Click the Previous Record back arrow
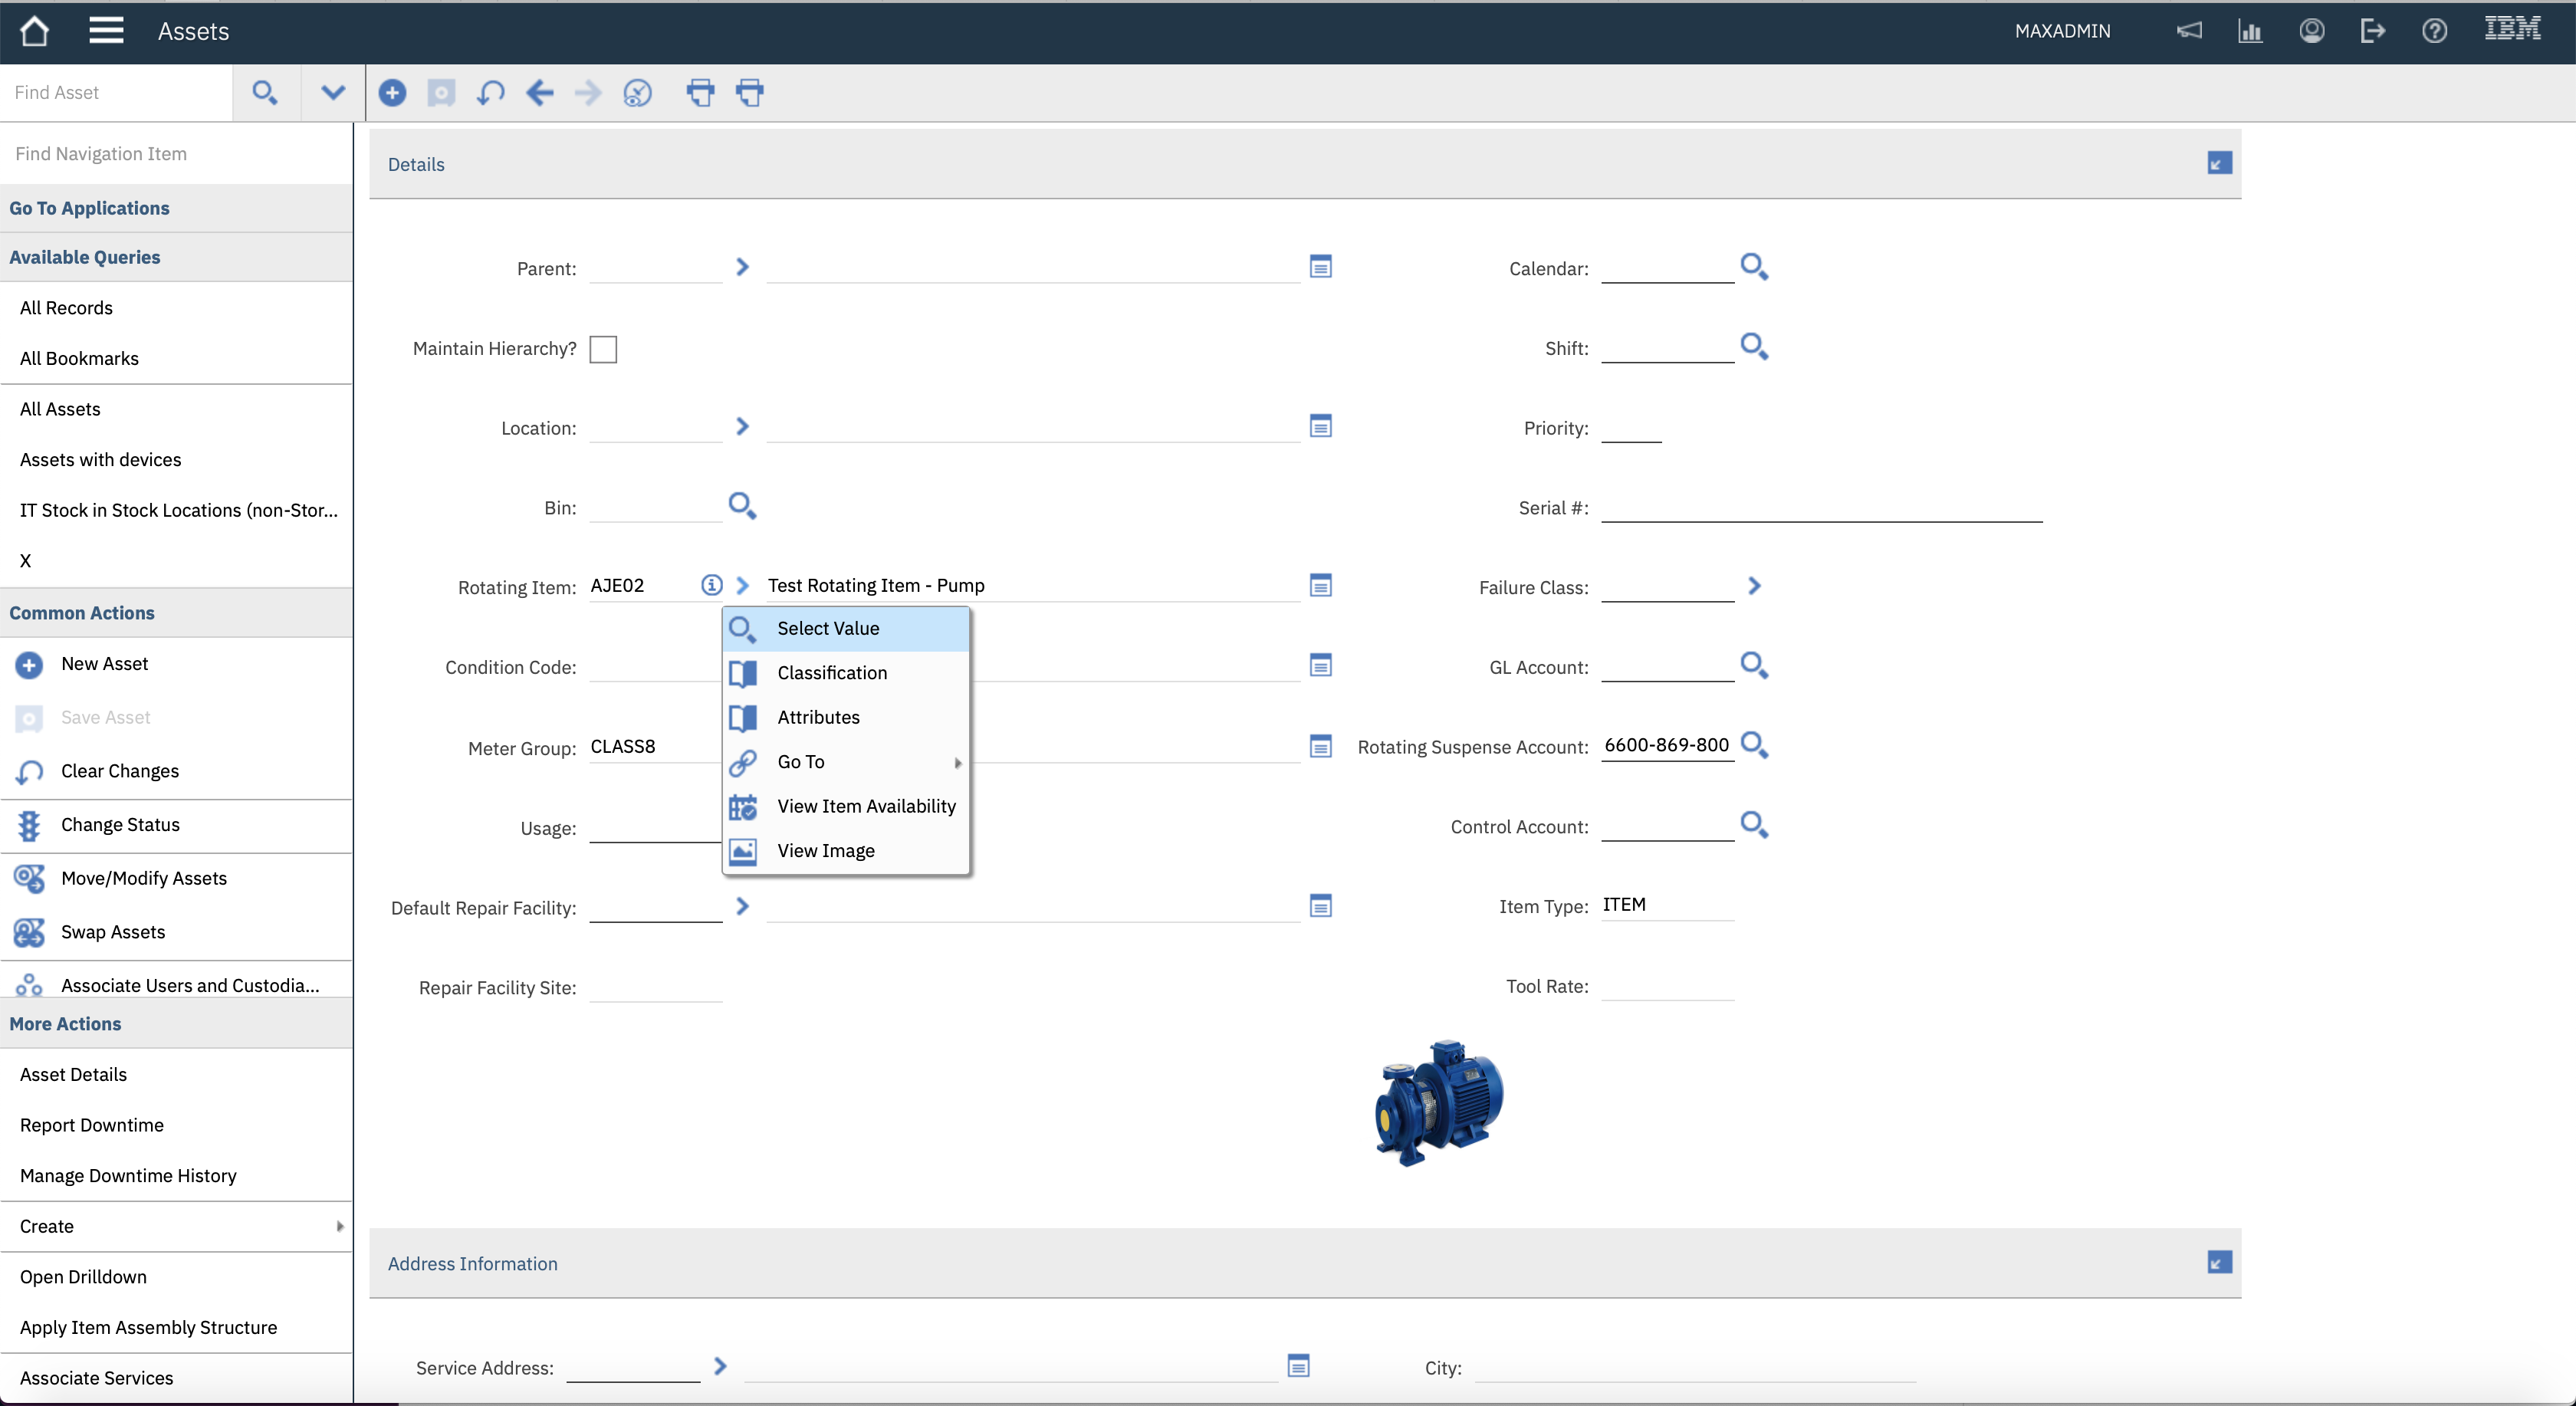Image resolution: width=2576 pixels, height=1406 pixels. (540, 93)
